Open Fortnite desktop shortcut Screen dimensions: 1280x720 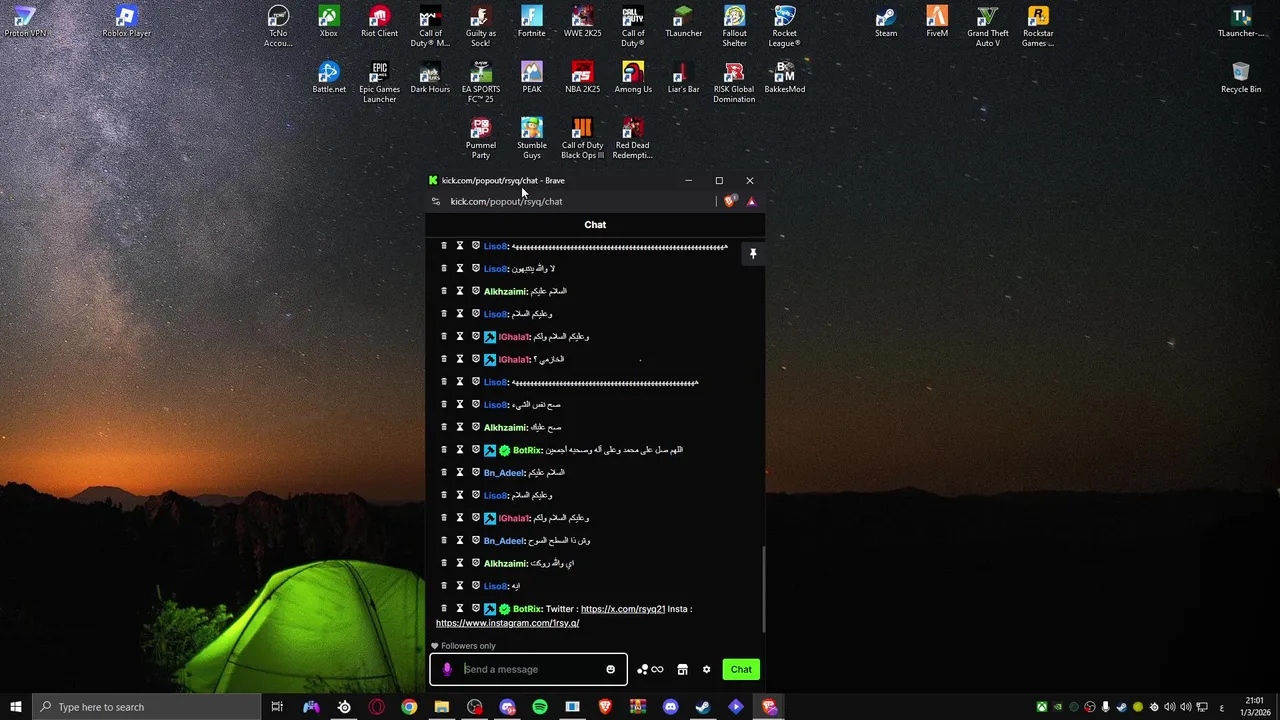pyautogui.click(x=532, y=23)
